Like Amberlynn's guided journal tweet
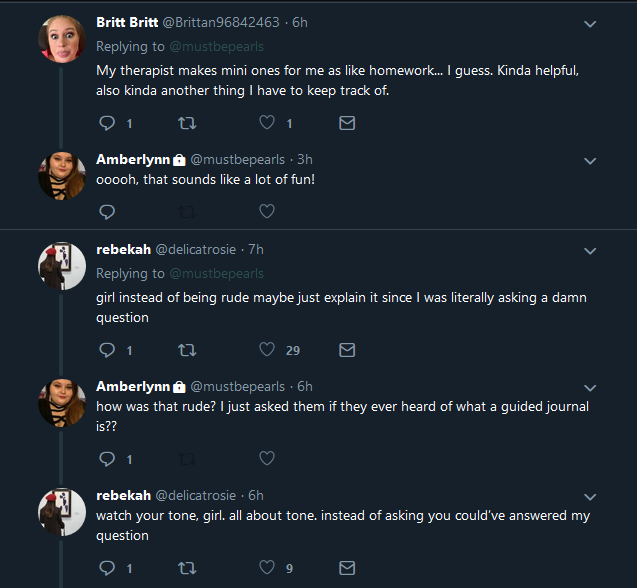Screen dimensions: 637x588 (267, 458)
